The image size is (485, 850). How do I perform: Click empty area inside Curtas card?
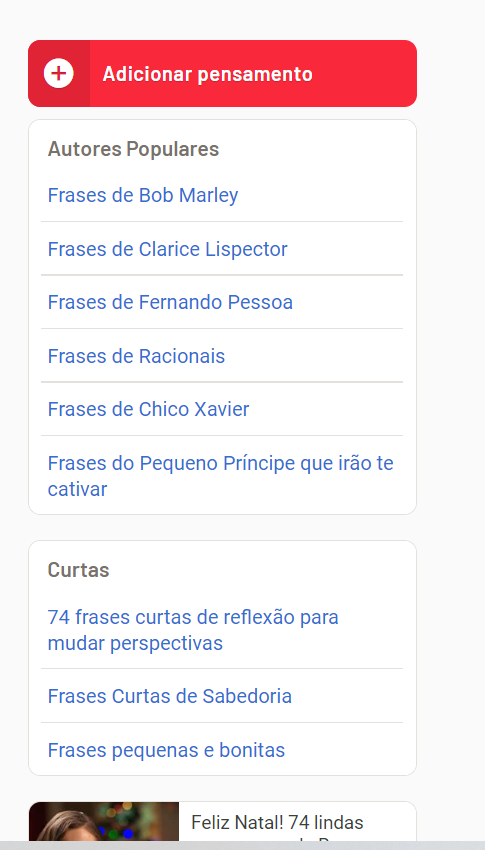click(x=325, y=569)
